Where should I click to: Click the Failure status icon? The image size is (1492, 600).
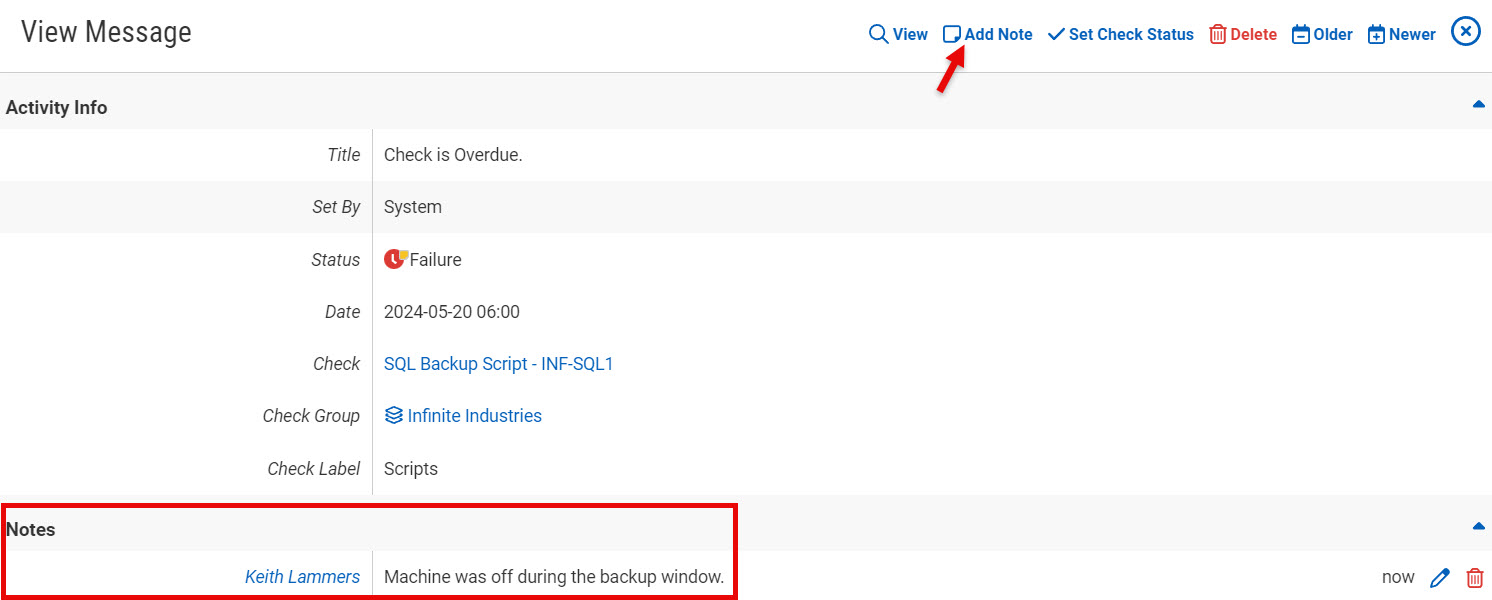click(395, 259)
